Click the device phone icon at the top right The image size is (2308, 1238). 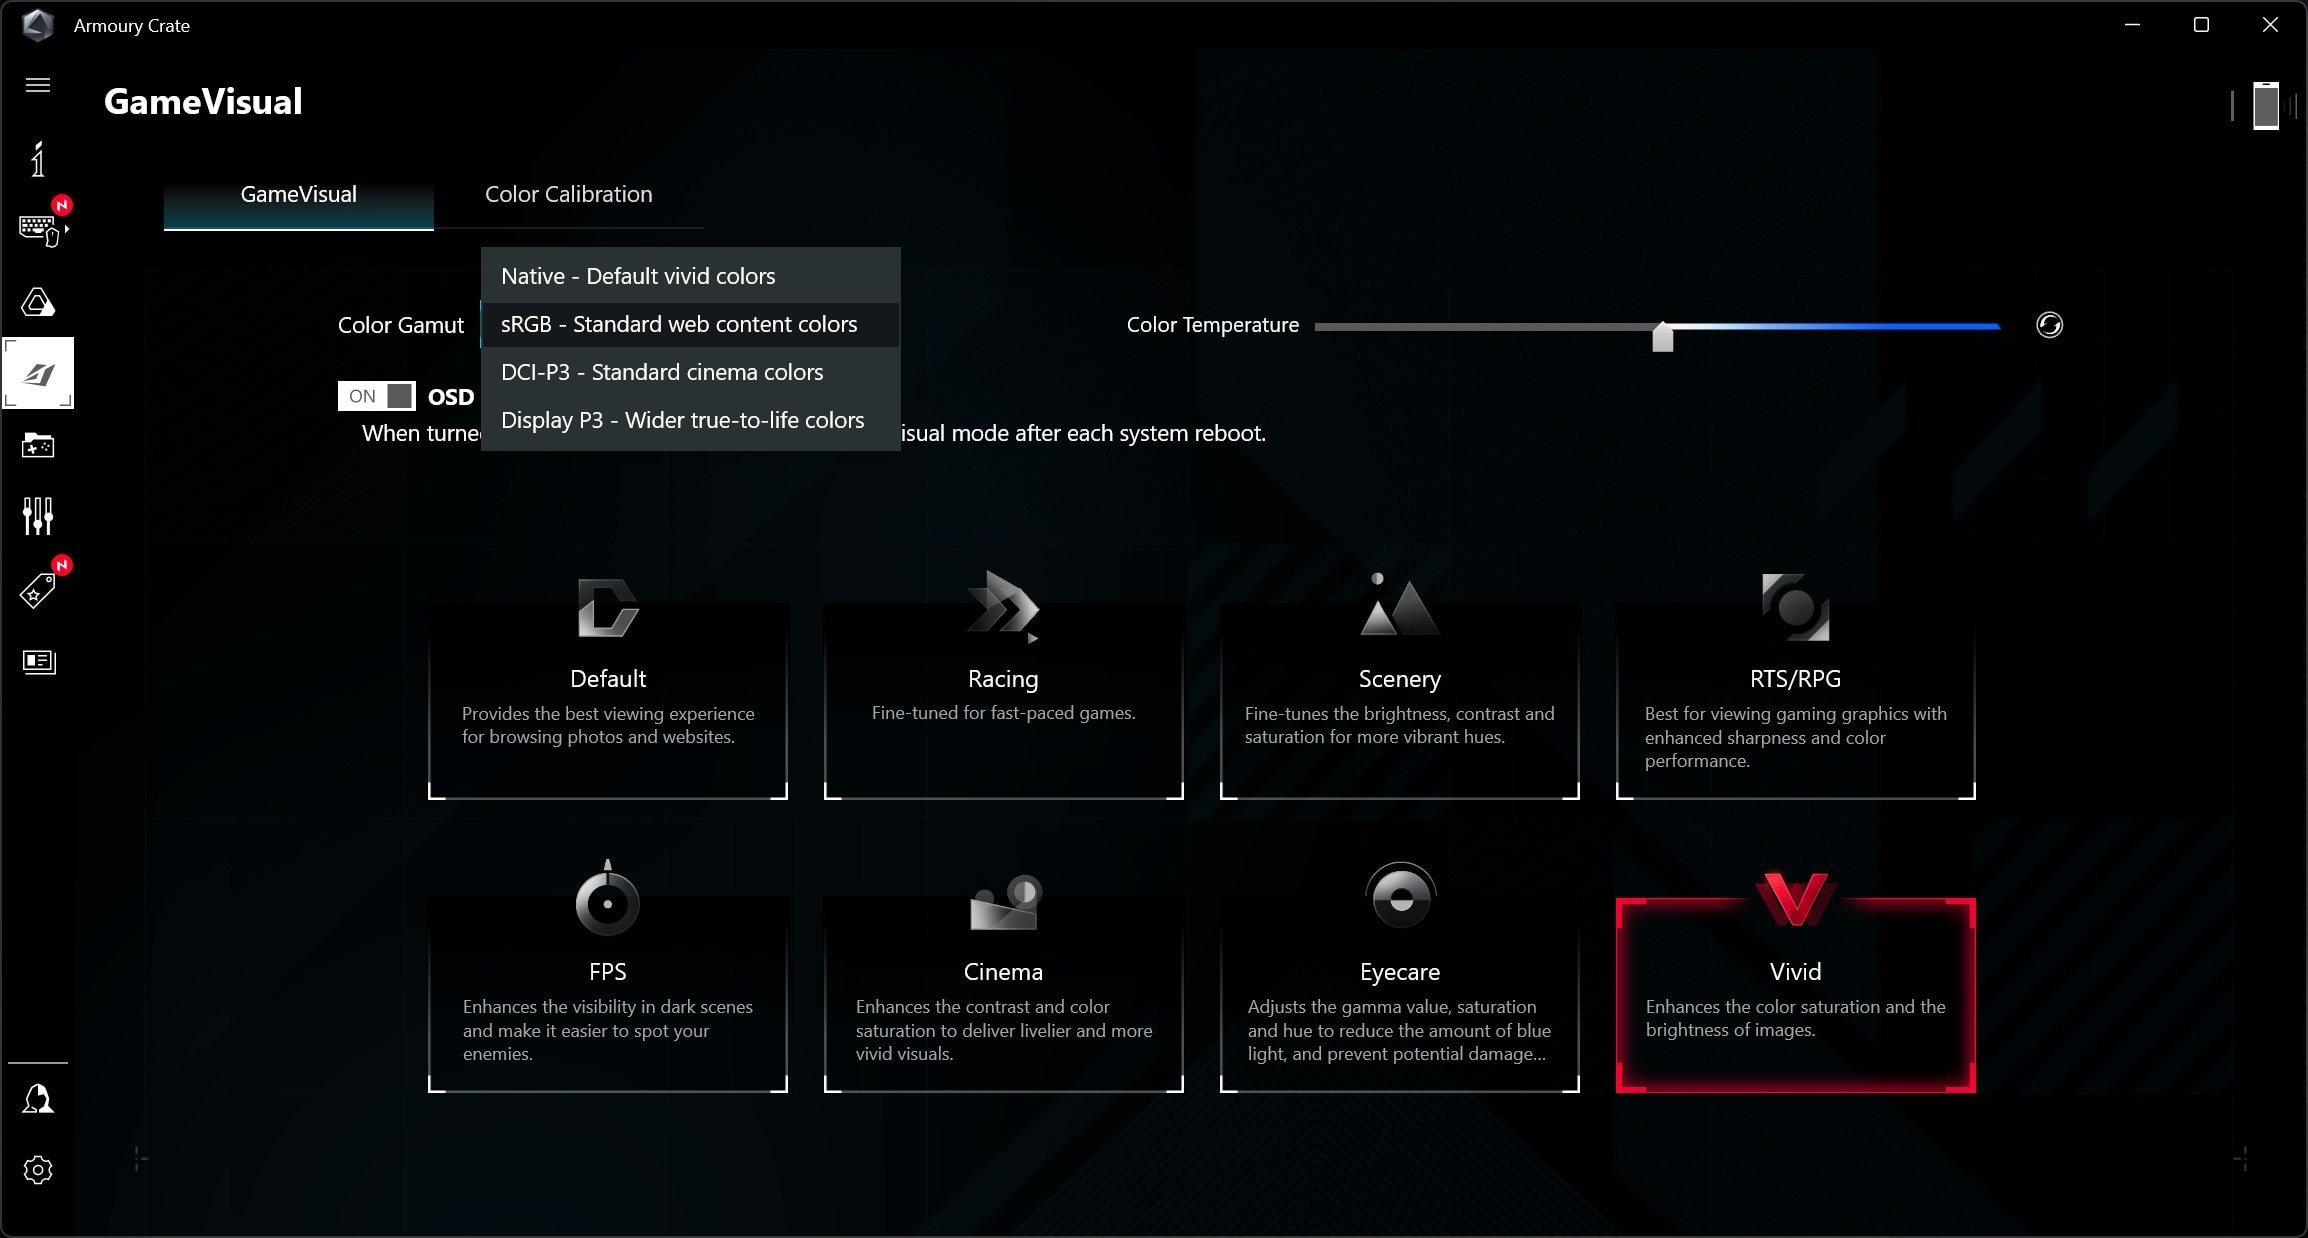(x=2266, y=106)
